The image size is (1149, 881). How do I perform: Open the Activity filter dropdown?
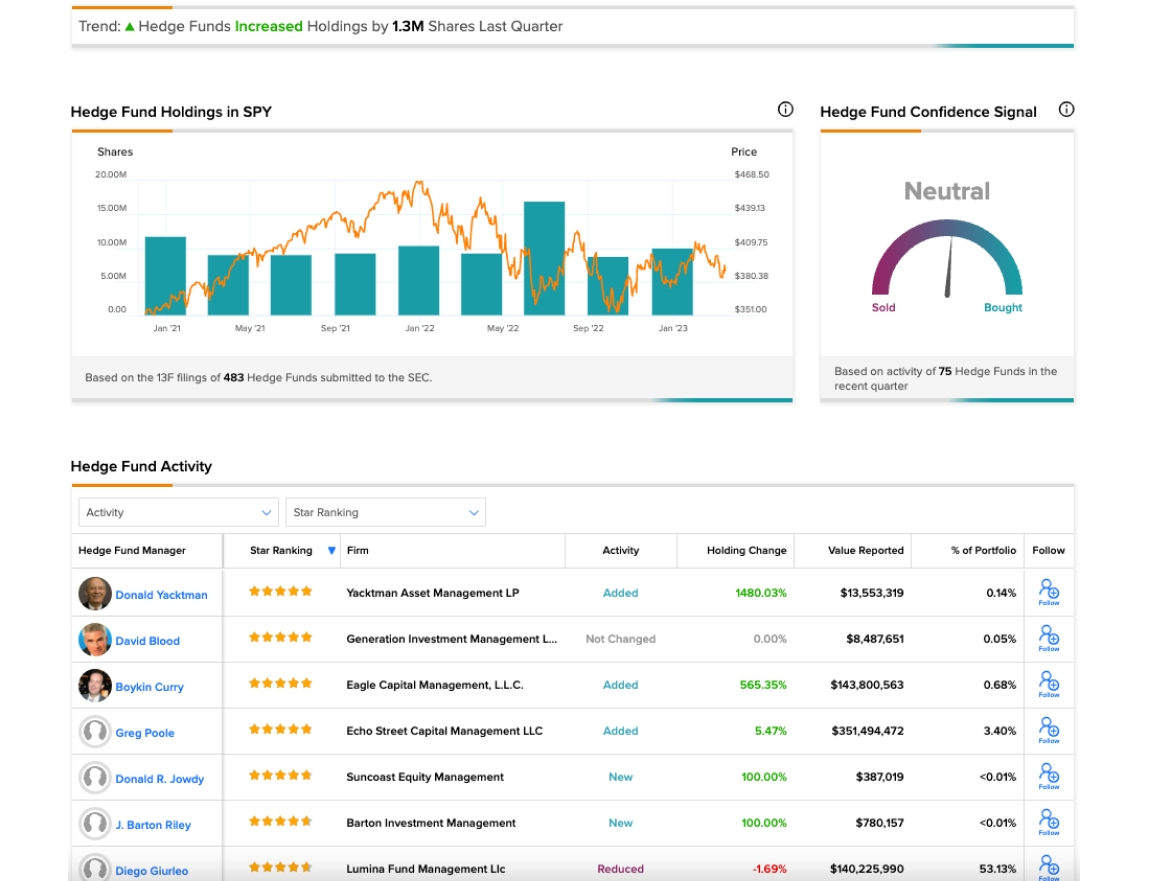[179, 512]
